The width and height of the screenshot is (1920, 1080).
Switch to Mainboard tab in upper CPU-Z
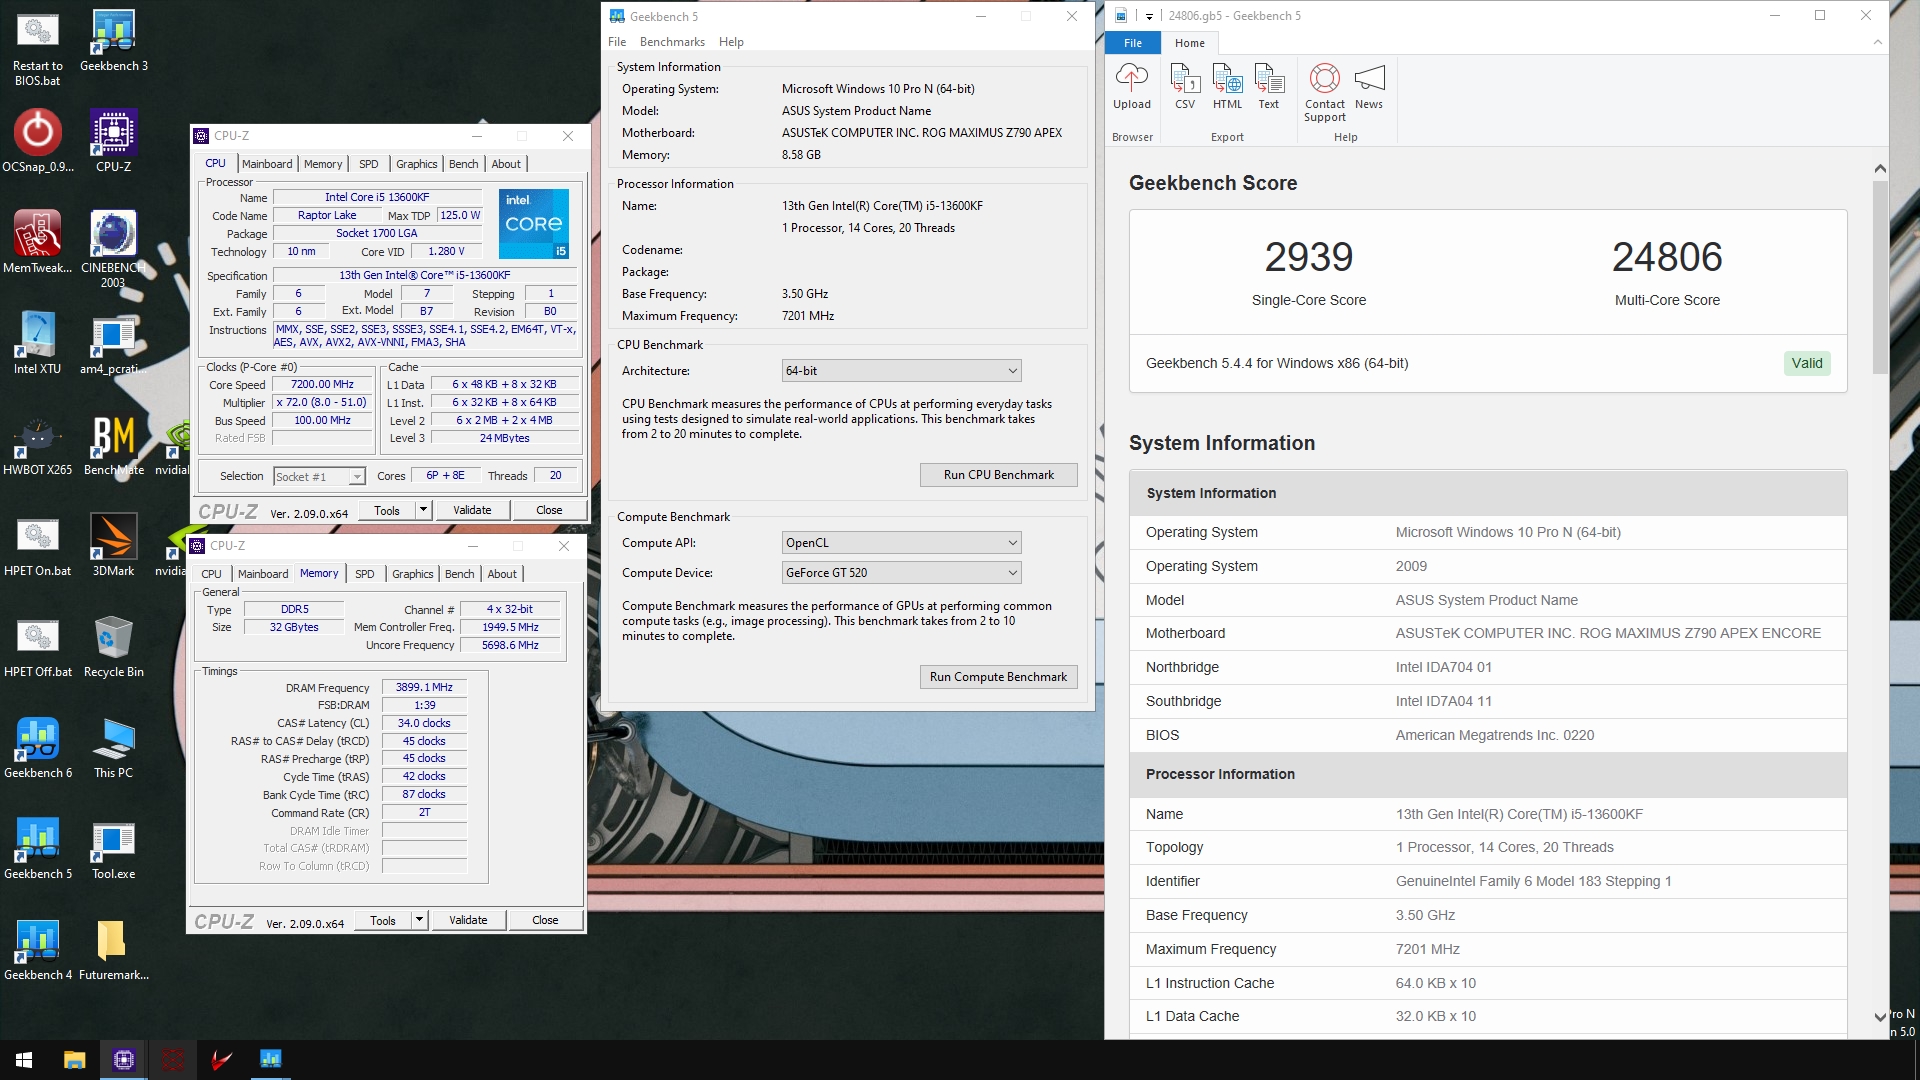coord(267,164)
